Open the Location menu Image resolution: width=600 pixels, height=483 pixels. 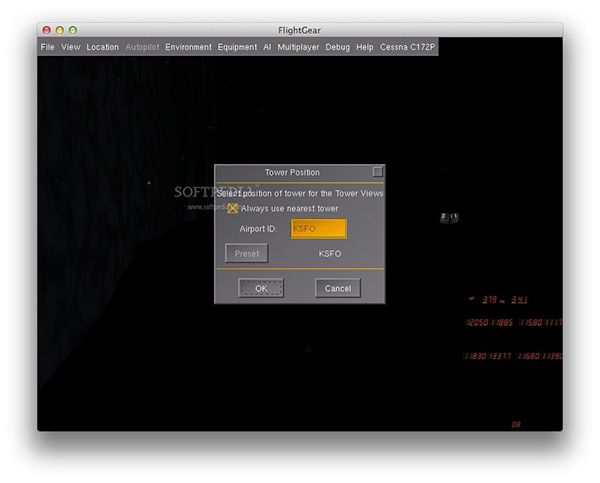click(102, 47)
